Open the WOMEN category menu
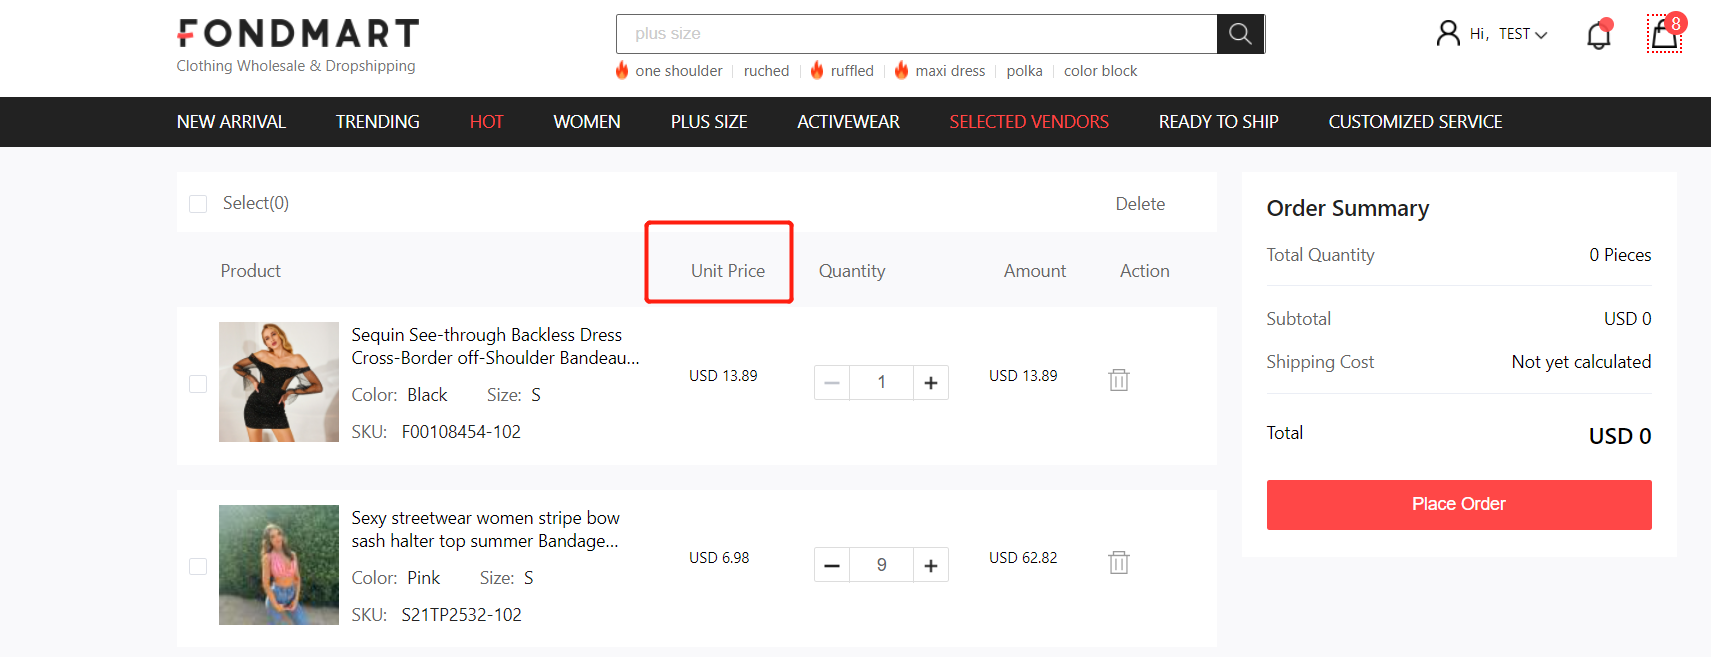Screen dimensions: 1711x657 click(x=586, y=122)
